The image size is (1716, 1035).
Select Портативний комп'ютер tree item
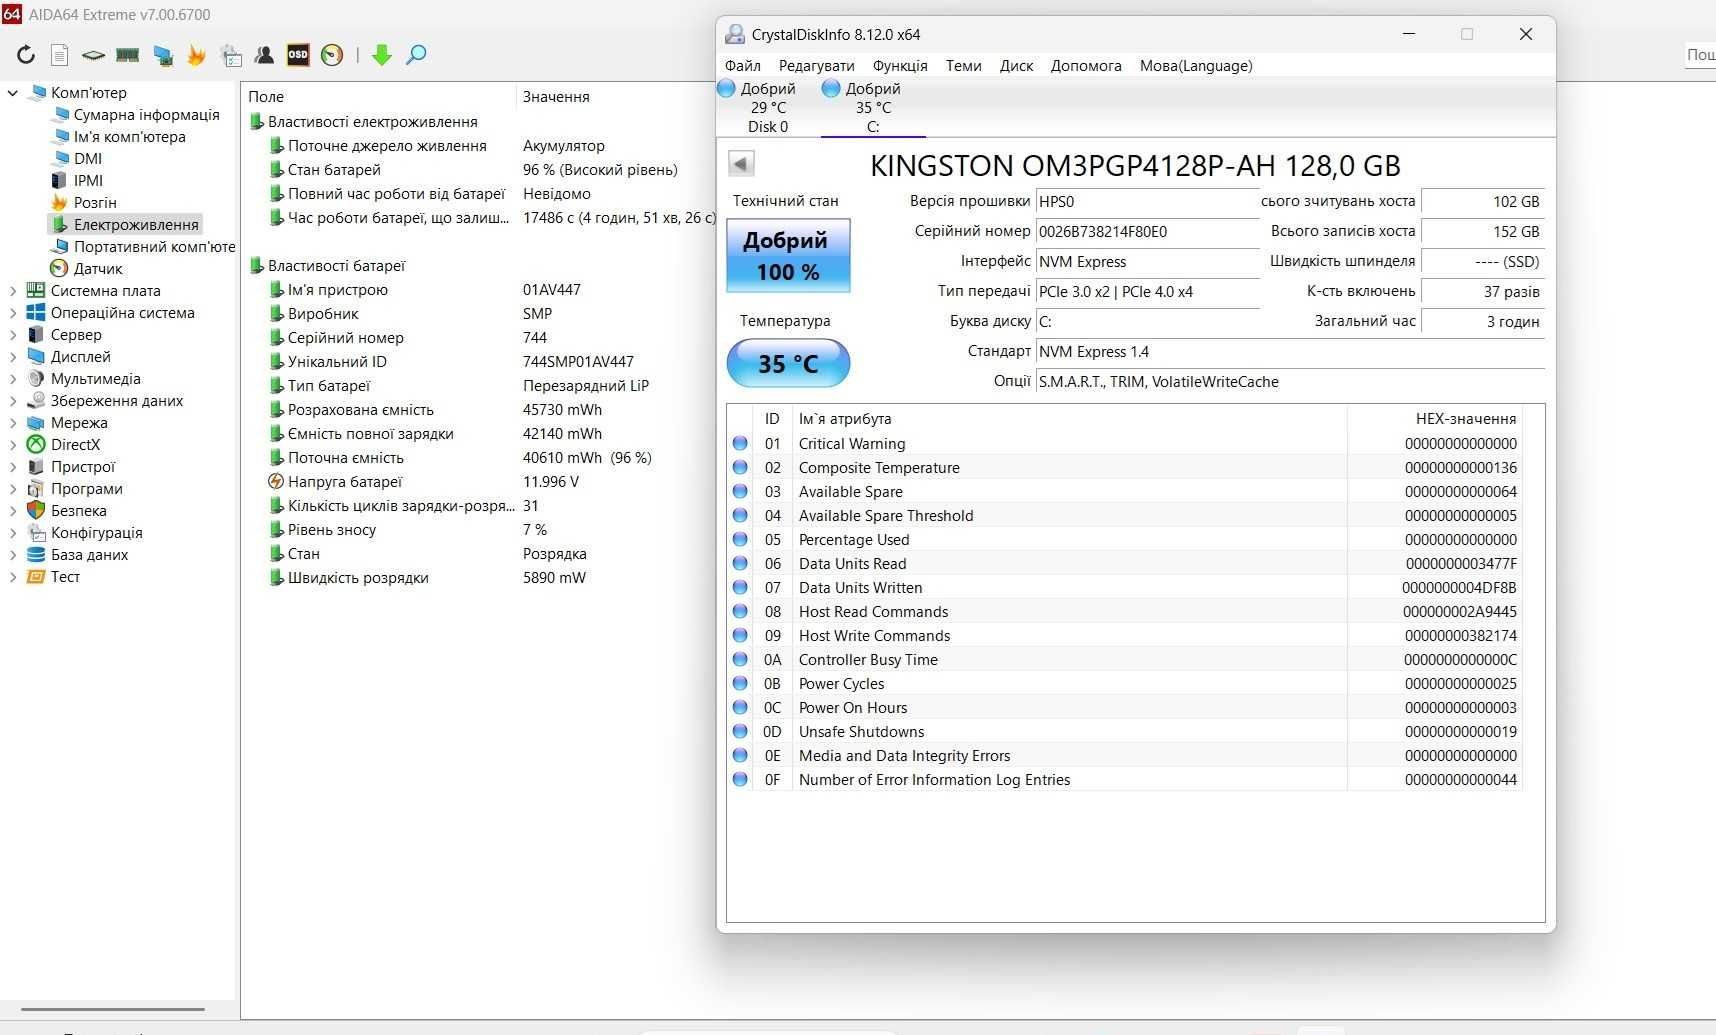(x=154, y=246)
